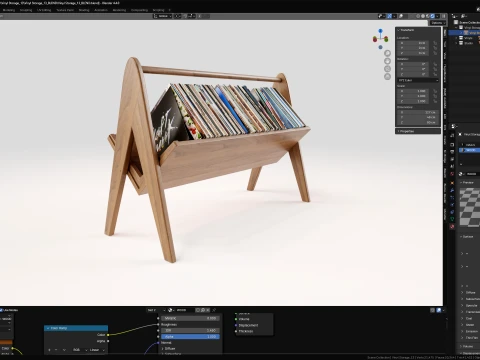This screenshot has width=480, height=360.
Task: Expand the Studio collection in outliner
Action: [457, 43]
